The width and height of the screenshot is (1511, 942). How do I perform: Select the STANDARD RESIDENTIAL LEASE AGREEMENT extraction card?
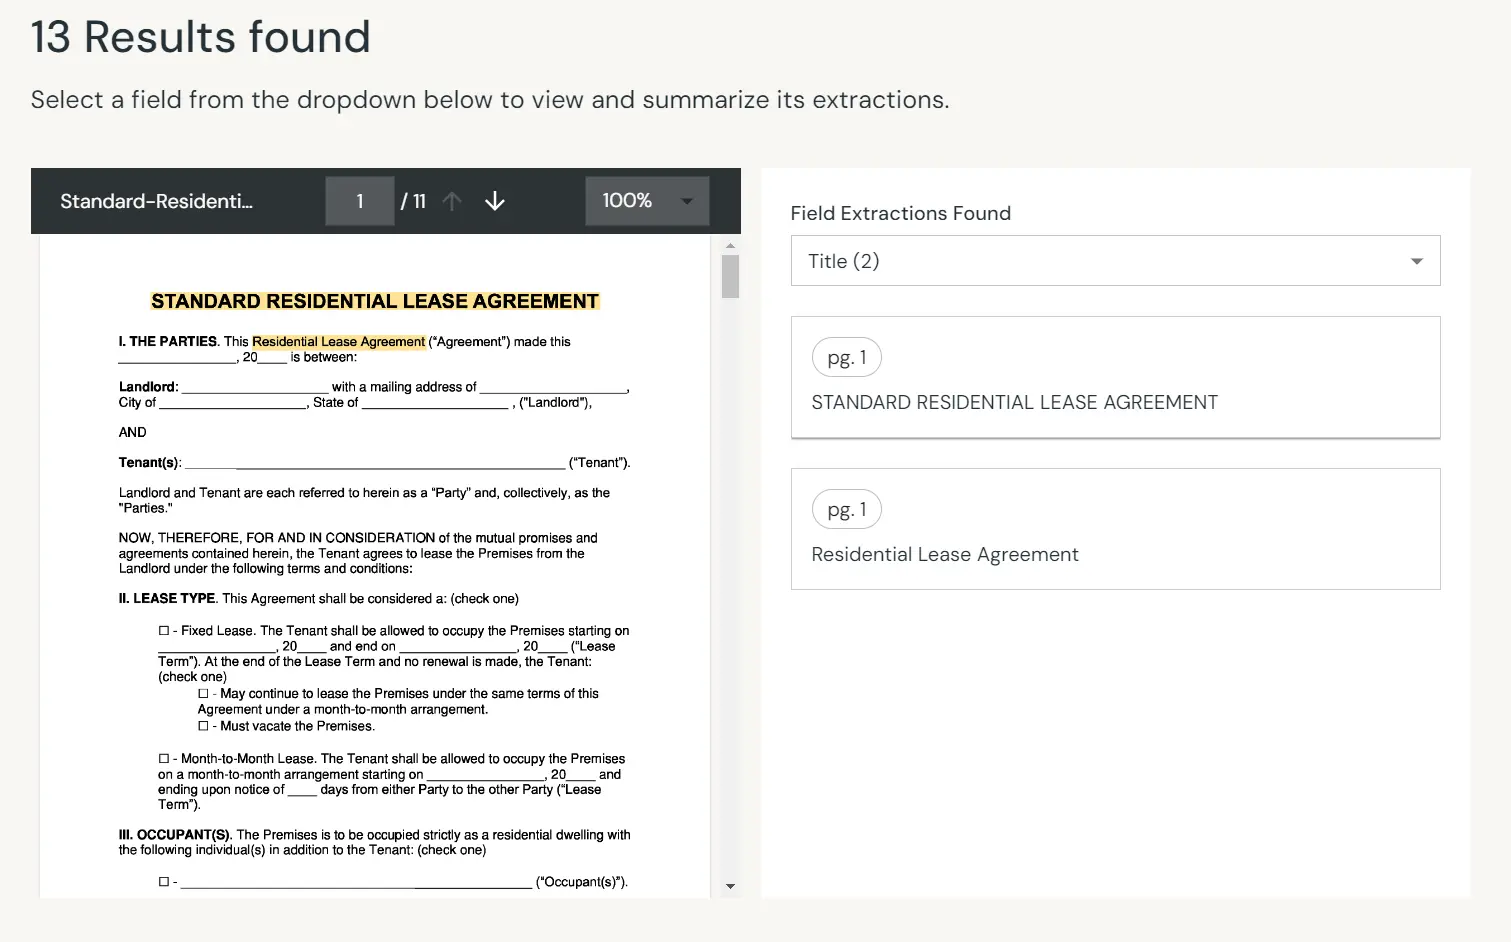coord(1115,378)
